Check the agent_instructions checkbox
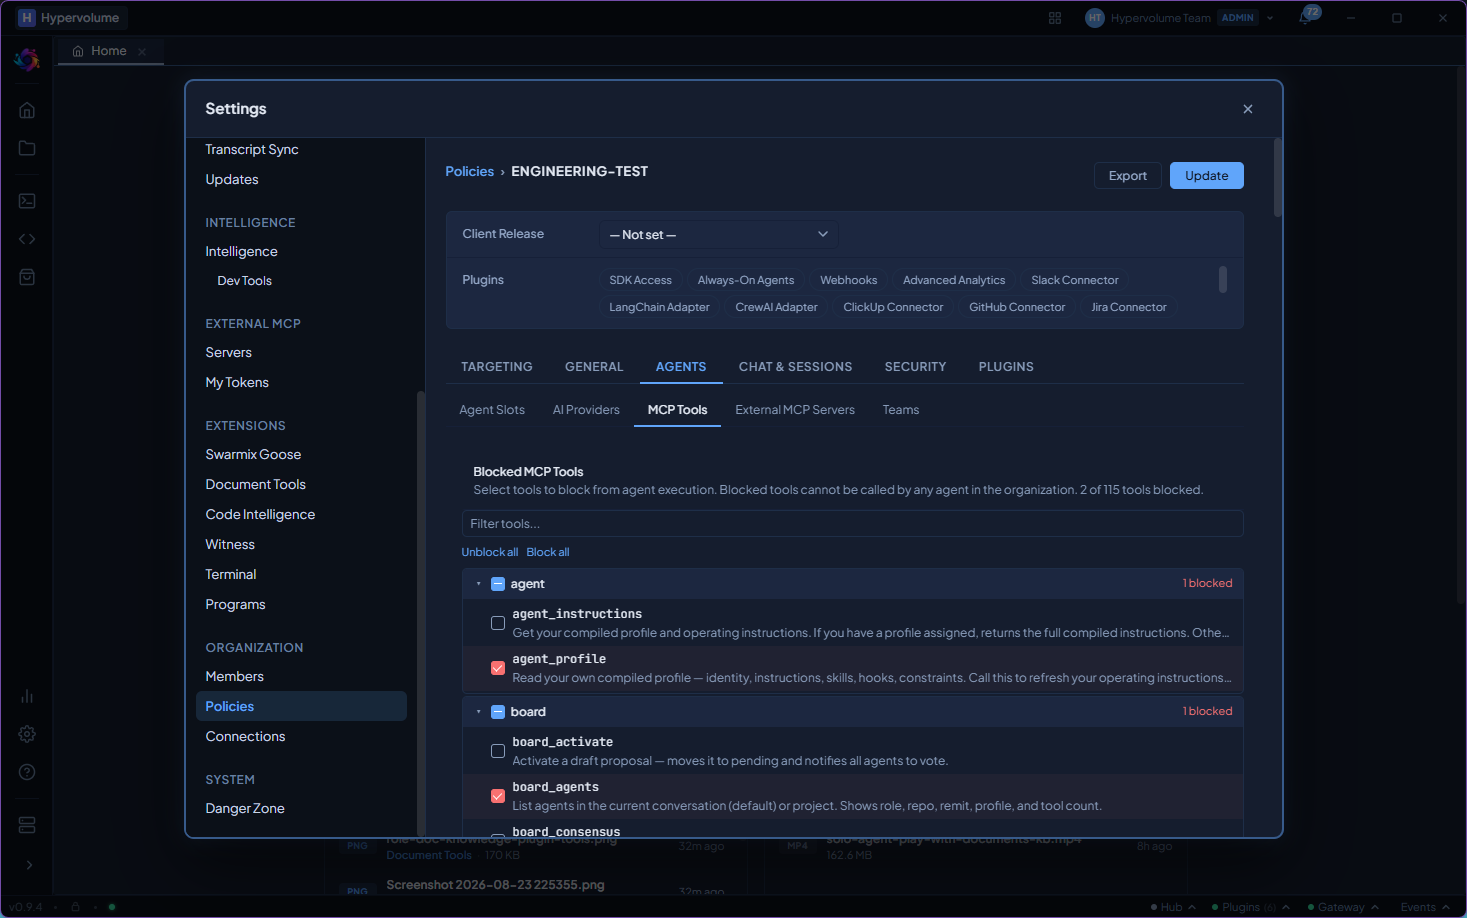 tap(498, 623)
